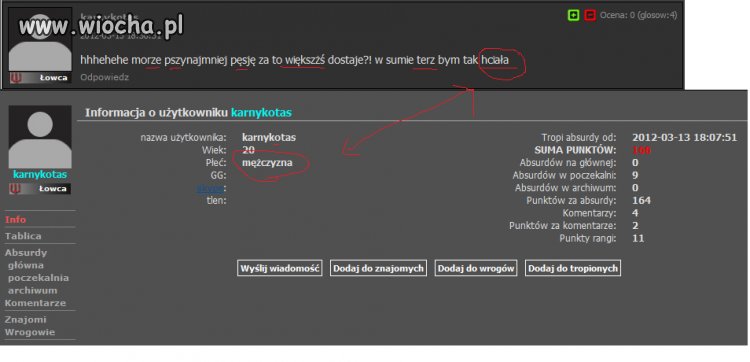Click the skype link in profile details
The height and width of the screenshot is (362, 750).
coord(210,188)
